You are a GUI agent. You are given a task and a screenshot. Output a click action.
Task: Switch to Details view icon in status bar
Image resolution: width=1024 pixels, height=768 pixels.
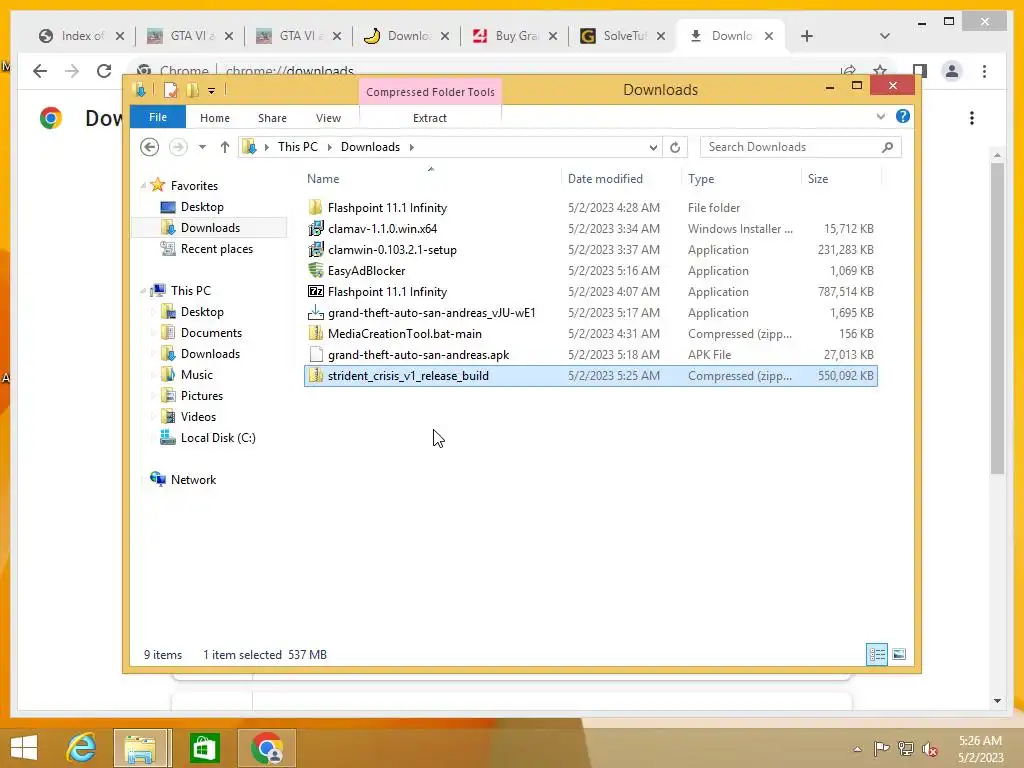[x=876, y=654]
